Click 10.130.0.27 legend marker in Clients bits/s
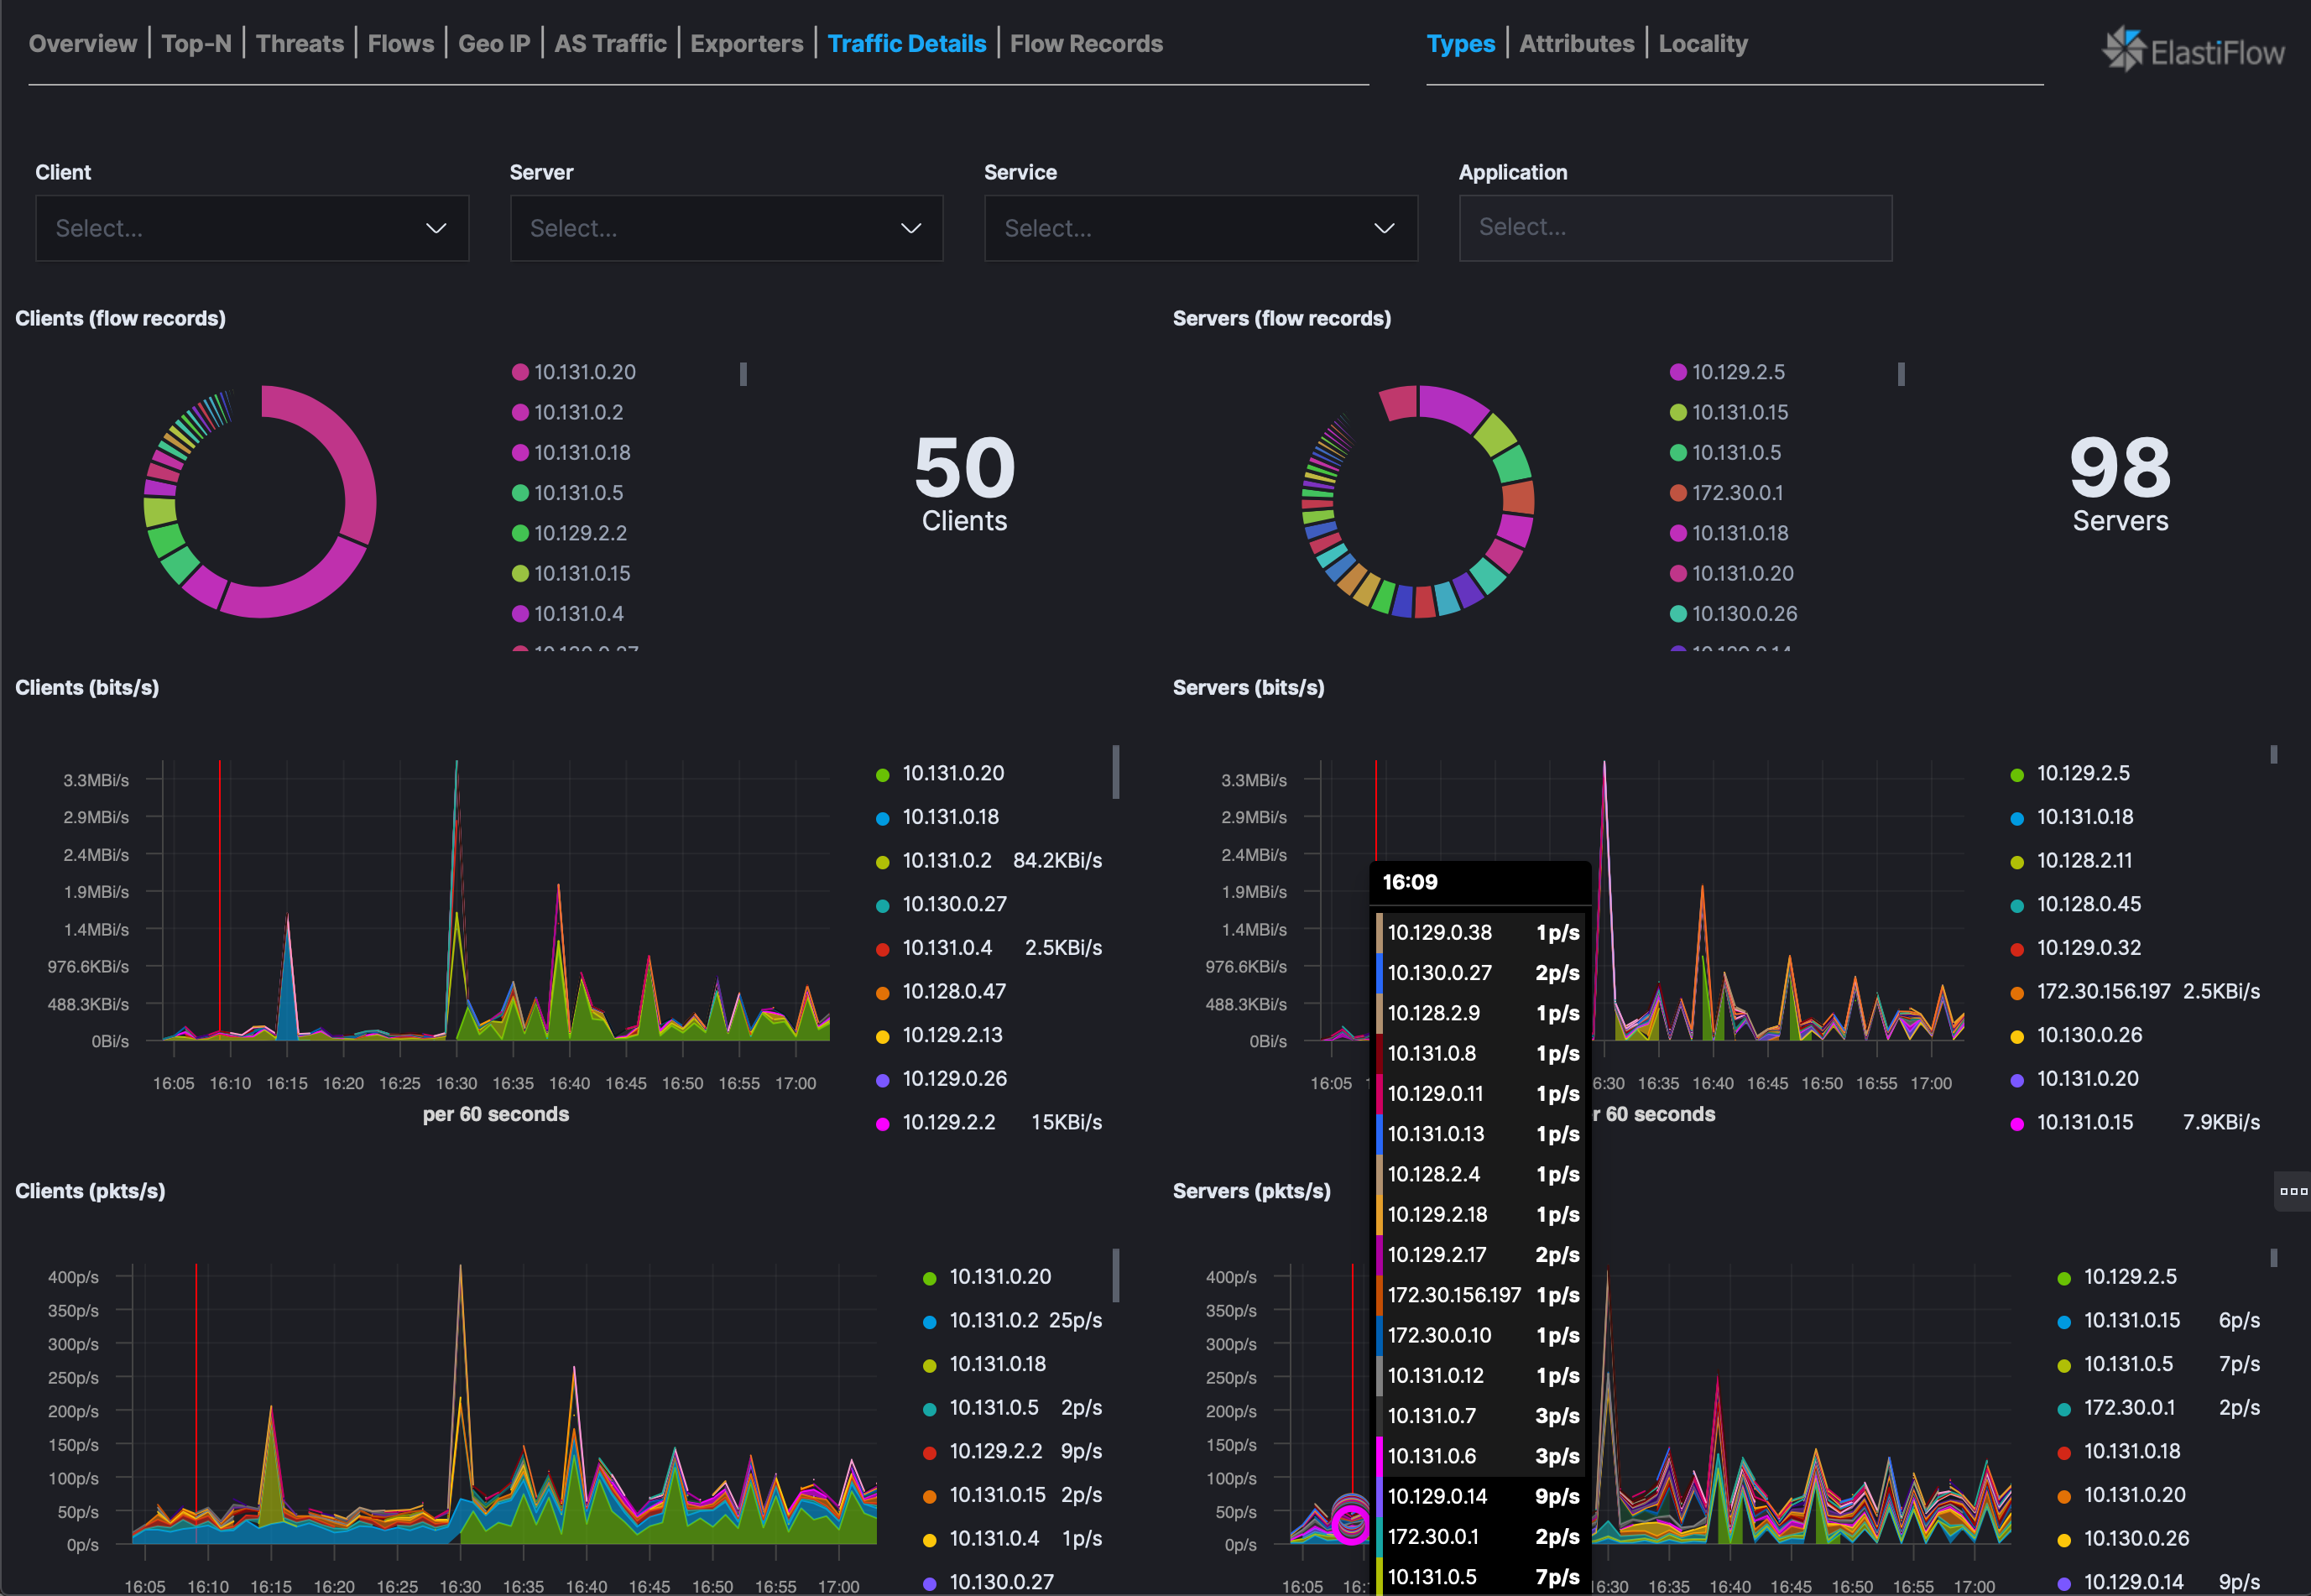The width and height of the screenshot is (2311, 1596). (x=883, y=905)
